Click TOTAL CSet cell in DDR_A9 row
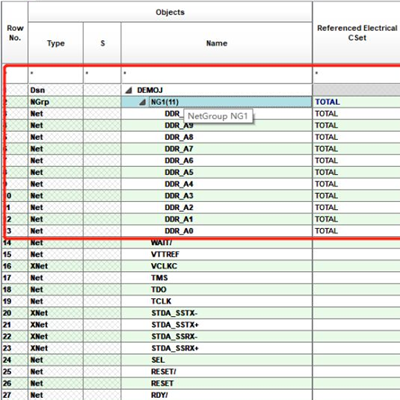The height and width of the screenshot is (400, 400). [x=356, y=126]
